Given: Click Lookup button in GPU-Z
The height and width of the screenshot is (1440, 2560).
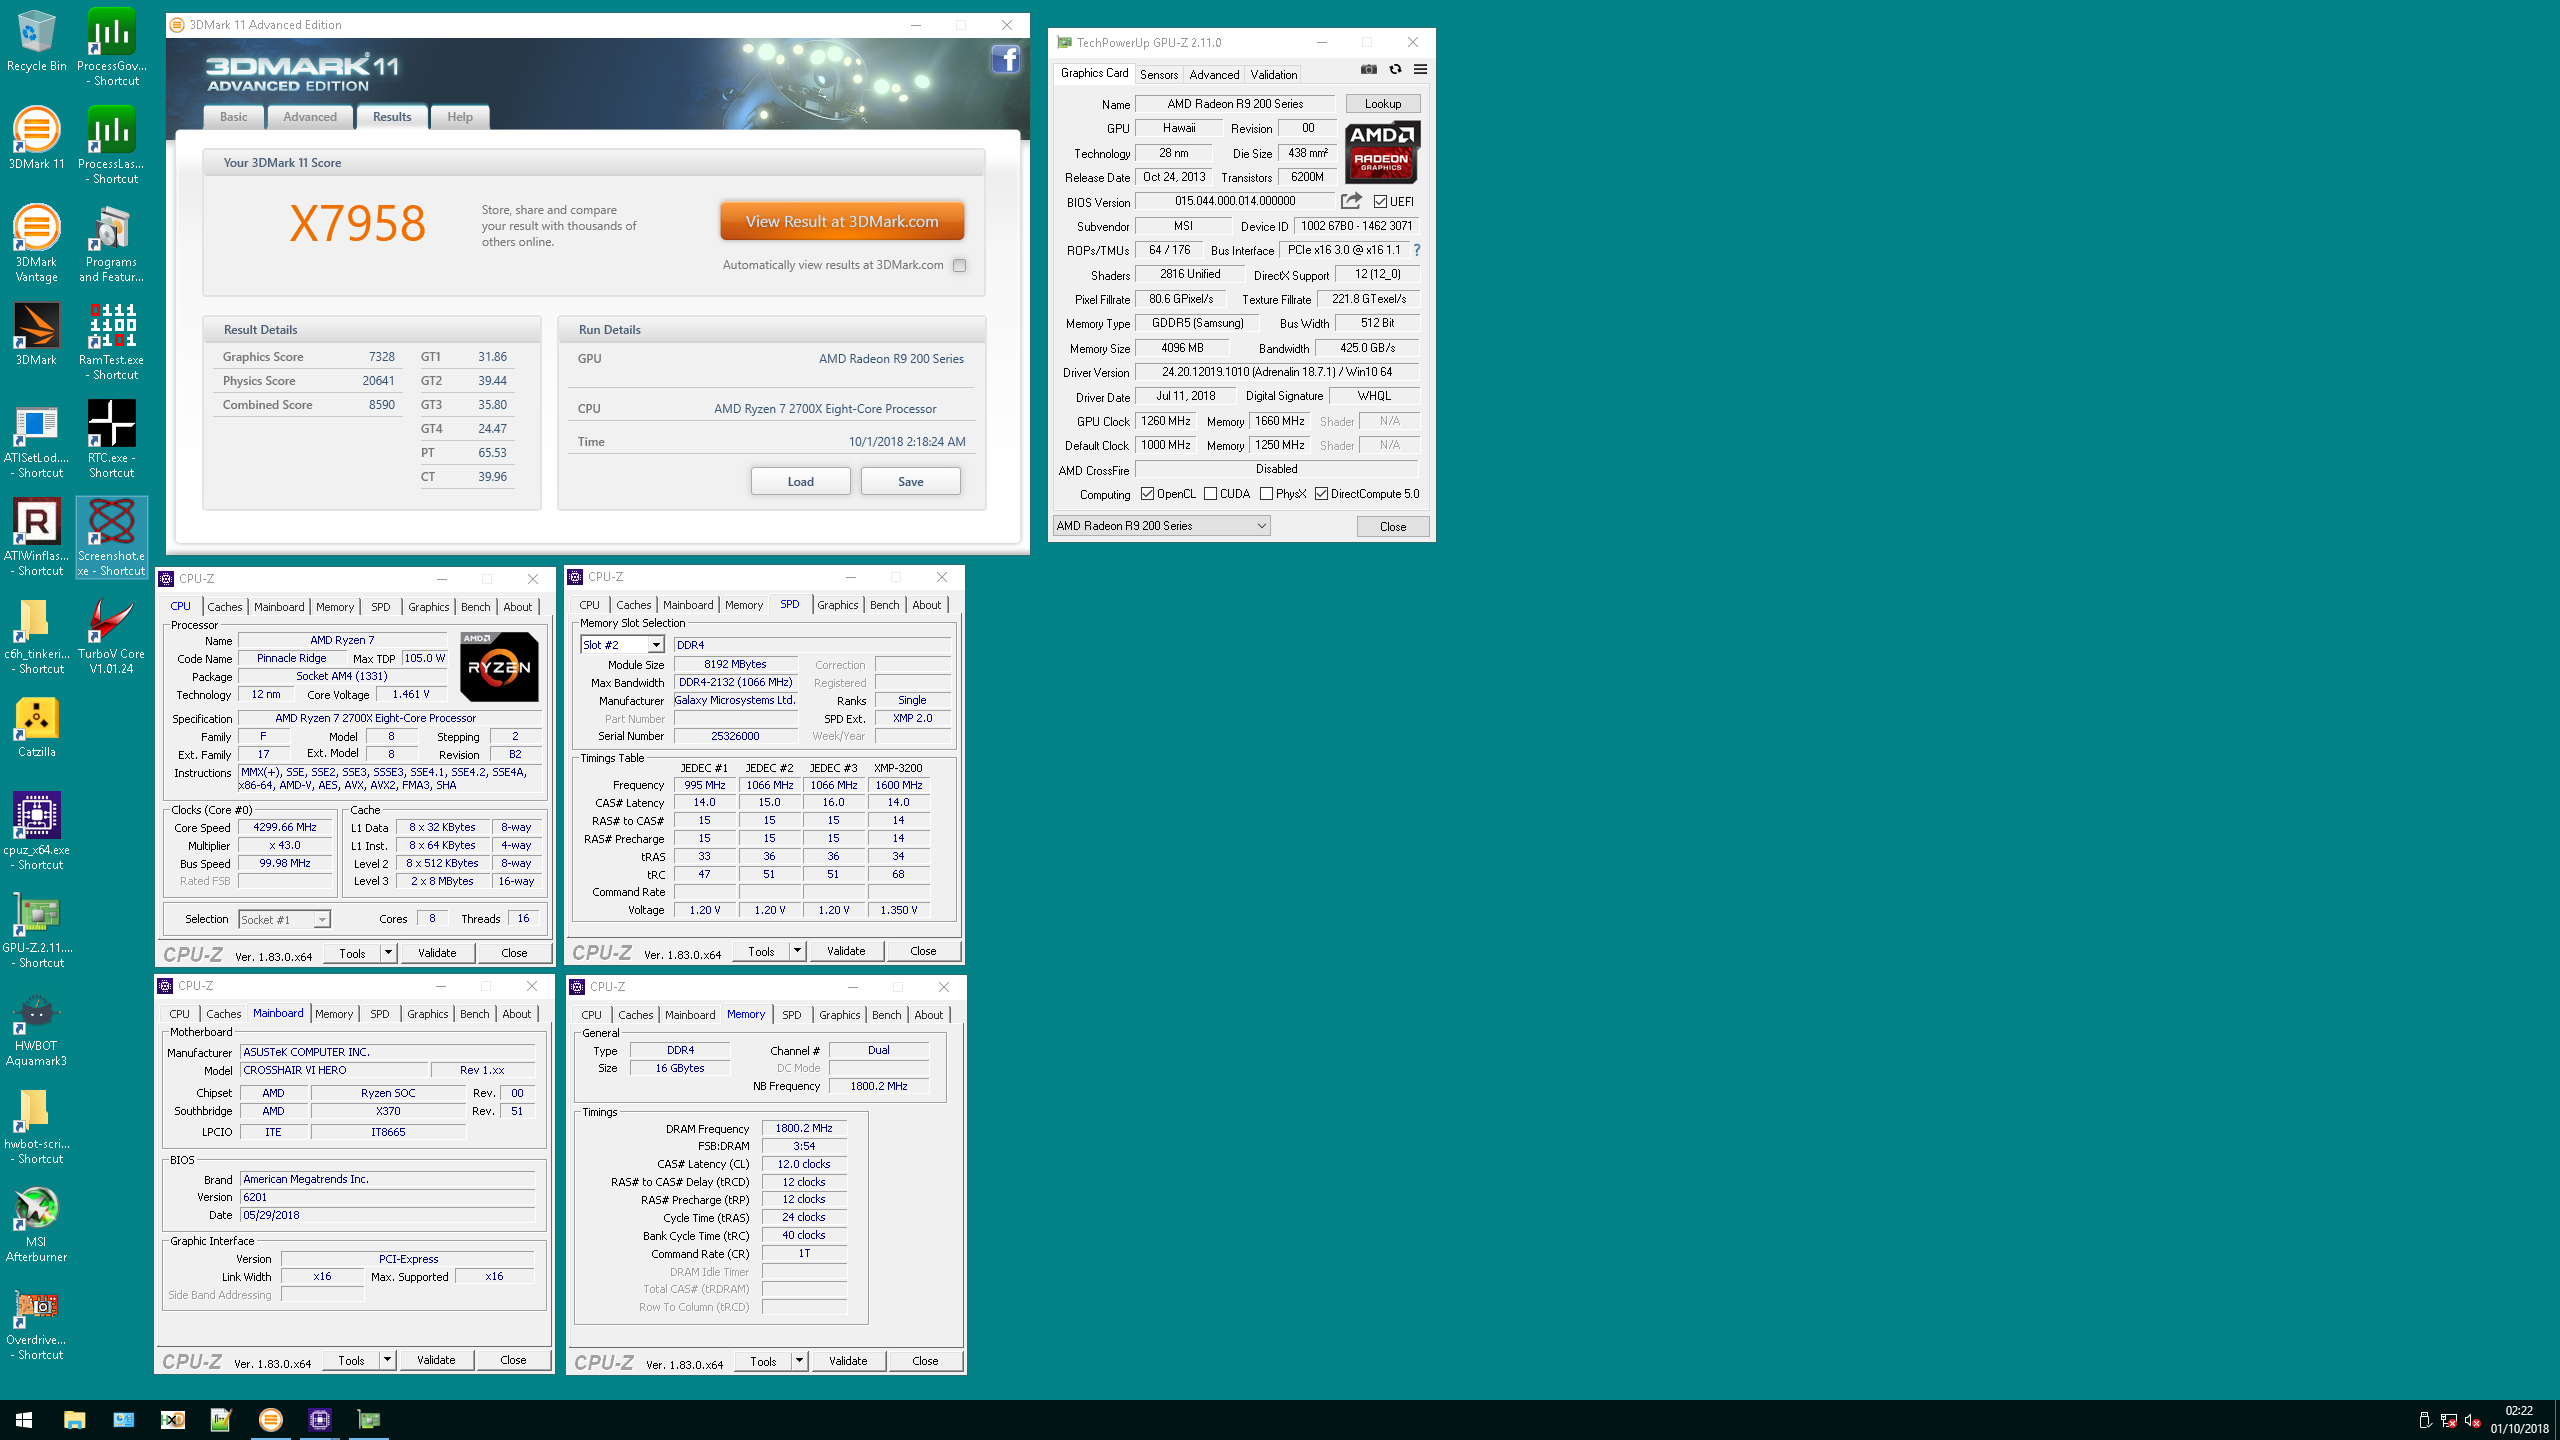Looking at the screenshot, I should point(1383,104).
